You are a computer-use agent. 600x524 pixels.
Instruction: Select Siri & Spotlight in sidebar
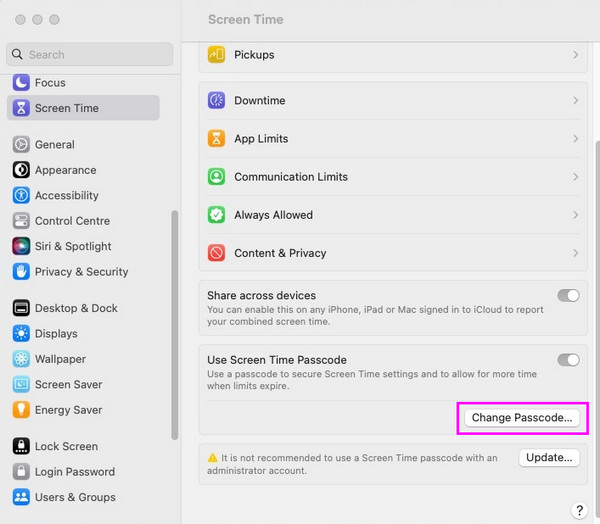pyautogui.click(x=83, y=246)
